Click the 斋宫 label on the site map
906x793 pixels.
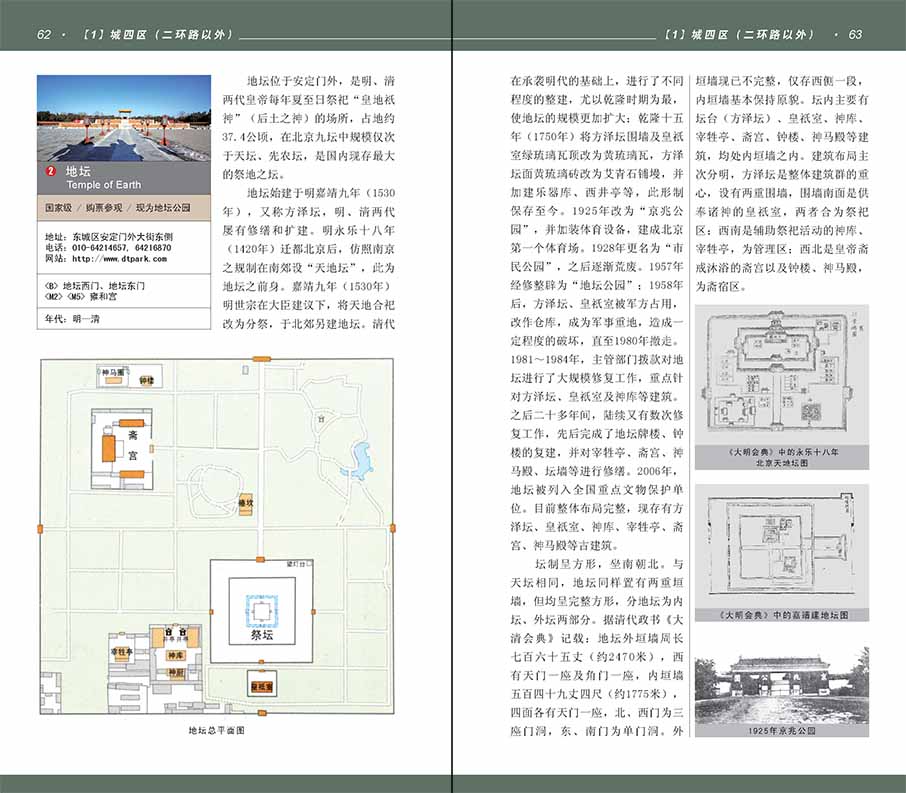tap(133, 446)
